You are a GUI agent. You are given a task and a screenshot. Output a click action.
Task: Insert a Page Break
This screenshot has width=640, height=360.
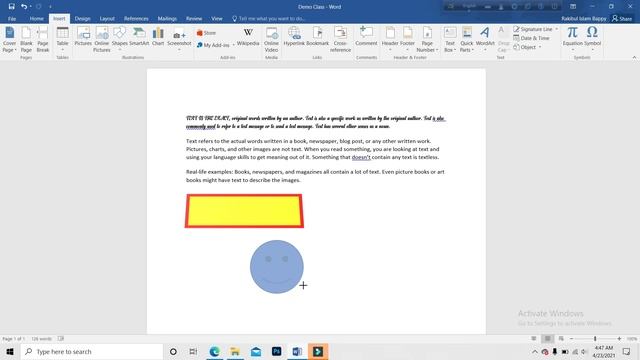(42, 40)
